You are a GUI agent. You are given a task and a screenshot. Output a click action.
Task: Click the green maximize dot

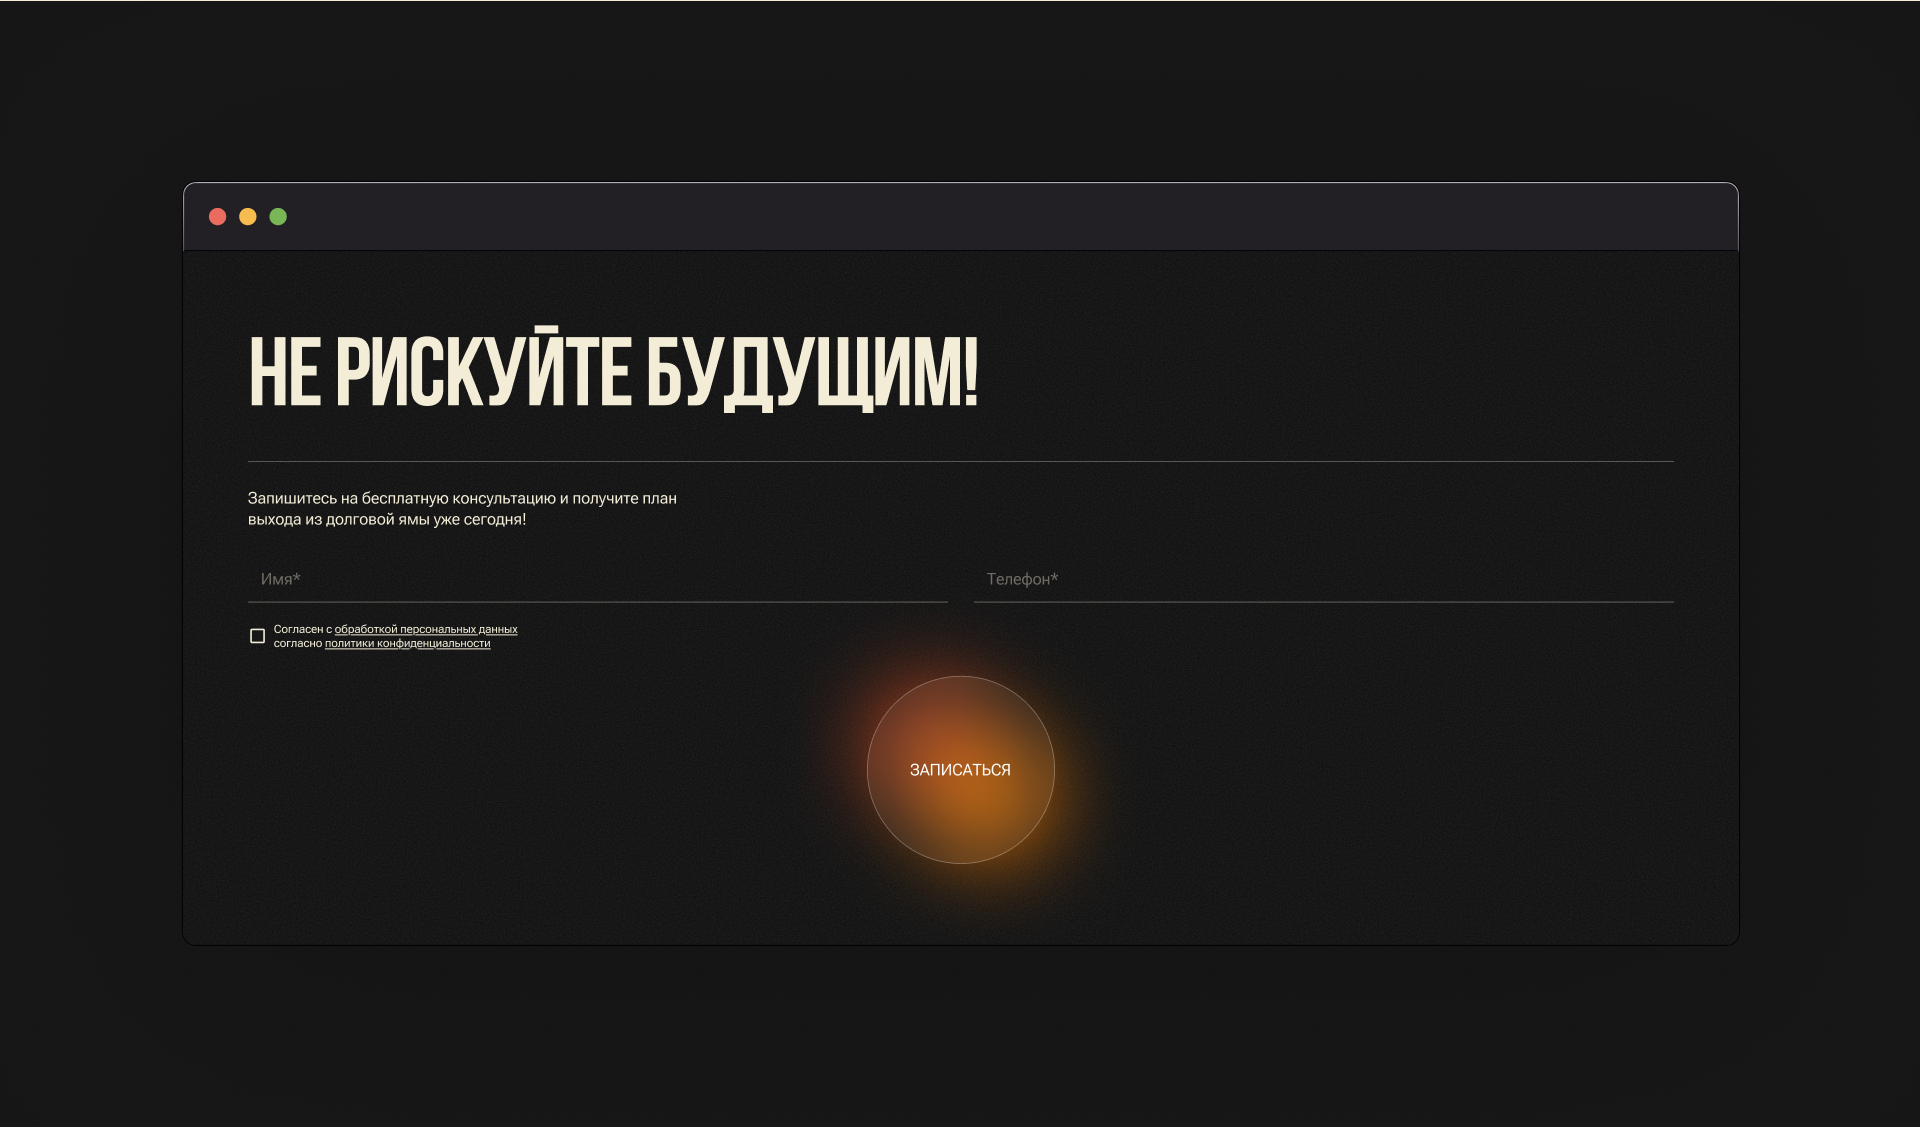[x=278, y=217]
